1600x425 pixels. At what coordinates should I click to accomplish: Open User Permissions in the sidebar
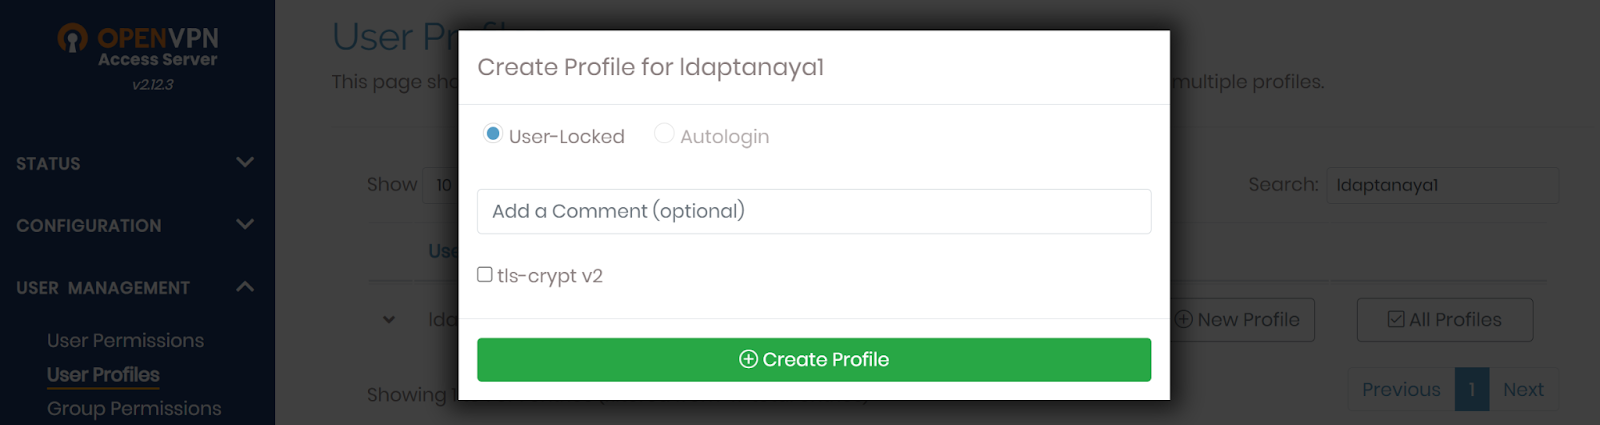click(125, 341)
